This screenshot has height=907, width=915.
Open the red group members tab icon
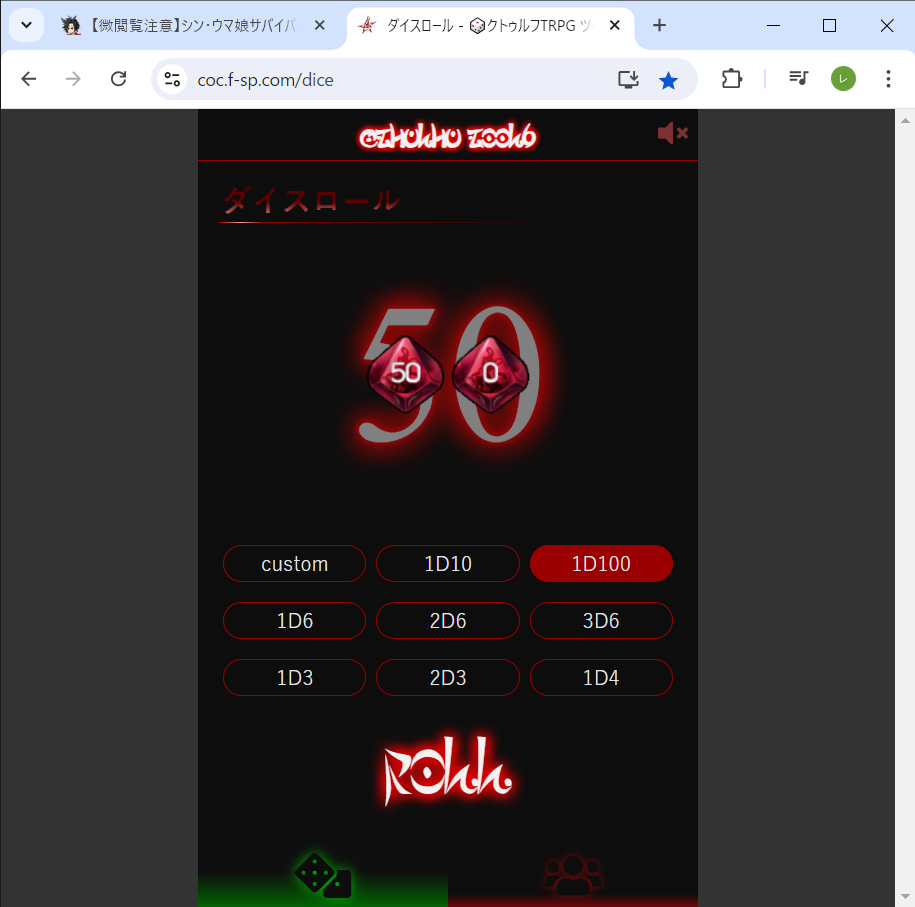pos(572,875)
